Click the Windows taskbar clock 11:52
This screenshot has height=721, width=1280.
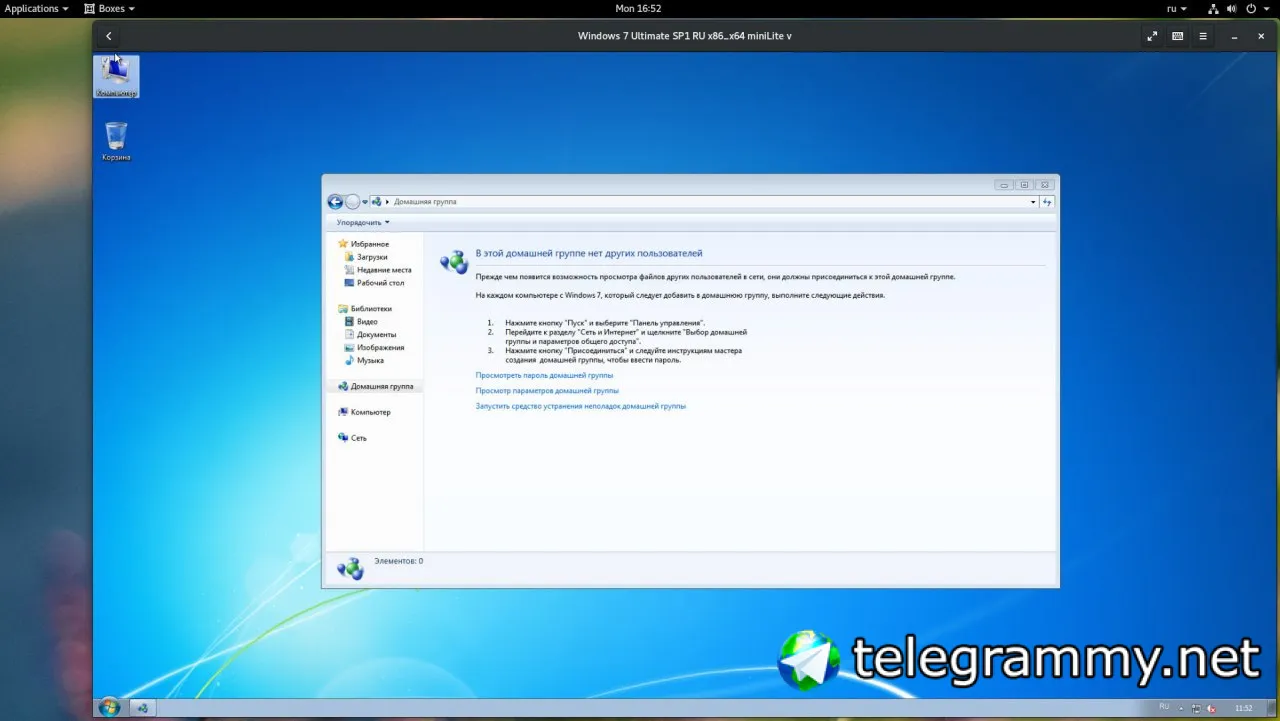(x=1244, y=708)
